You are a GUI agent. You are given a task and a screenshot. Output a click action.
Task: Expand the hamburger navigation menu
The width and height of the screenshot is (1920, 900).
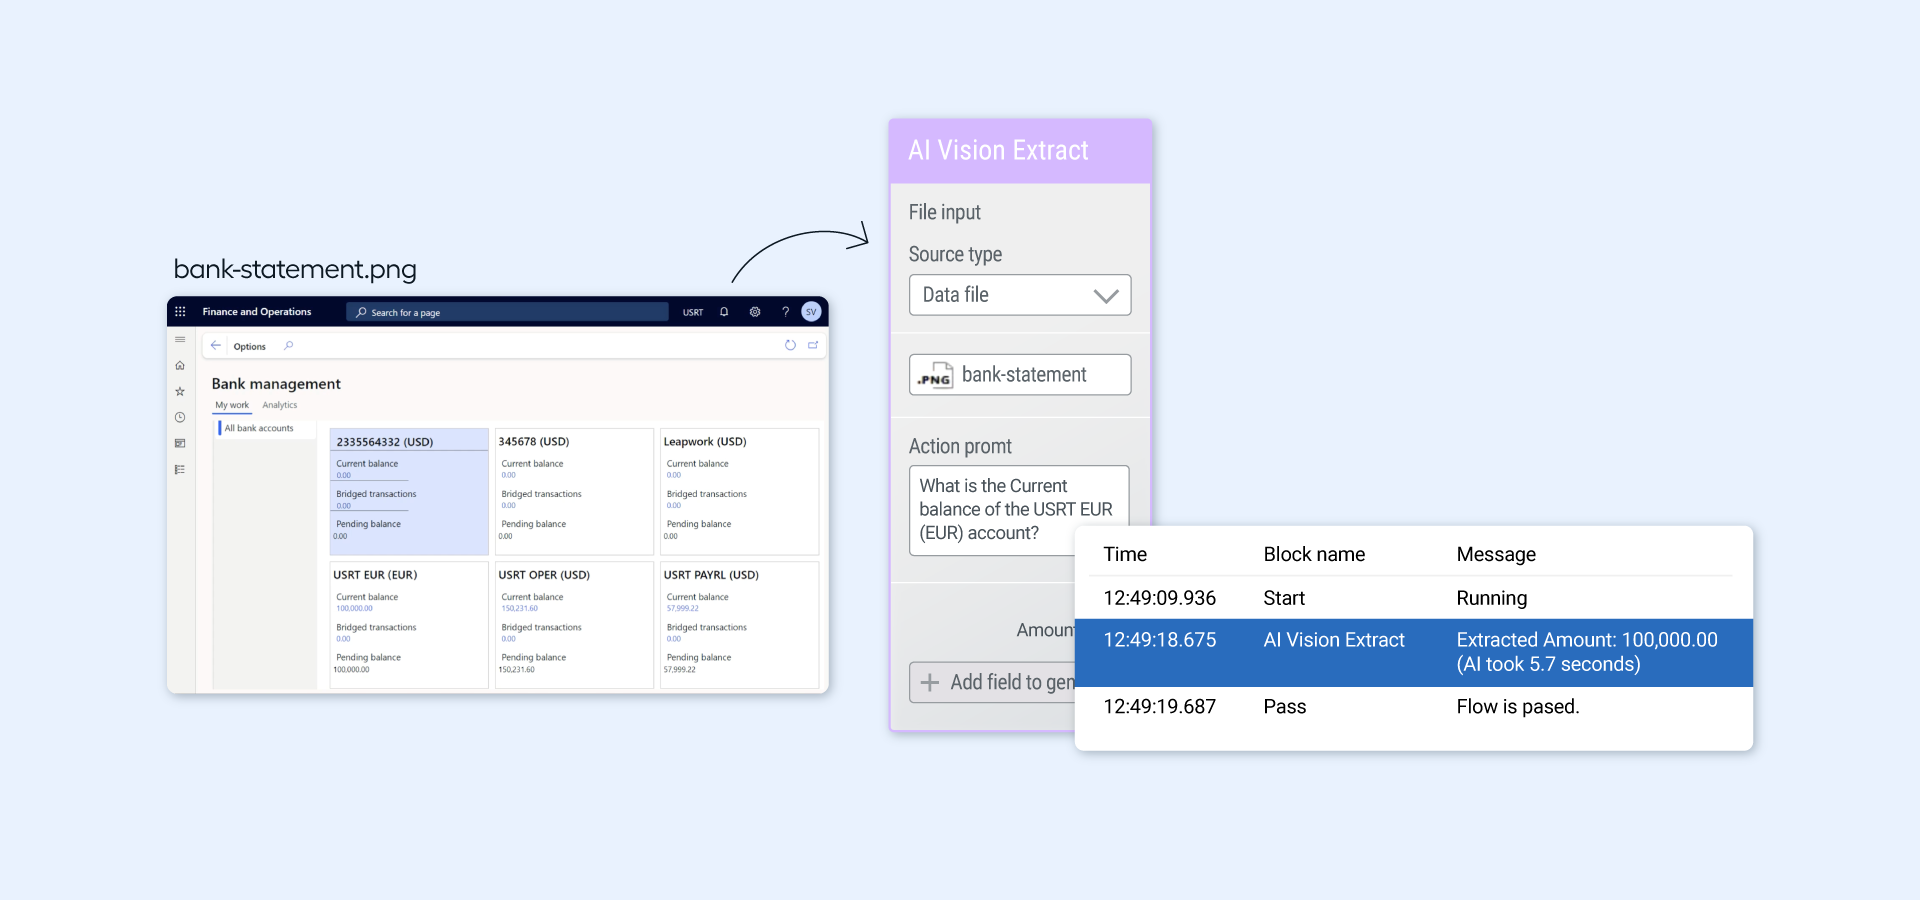pos(180,340)
